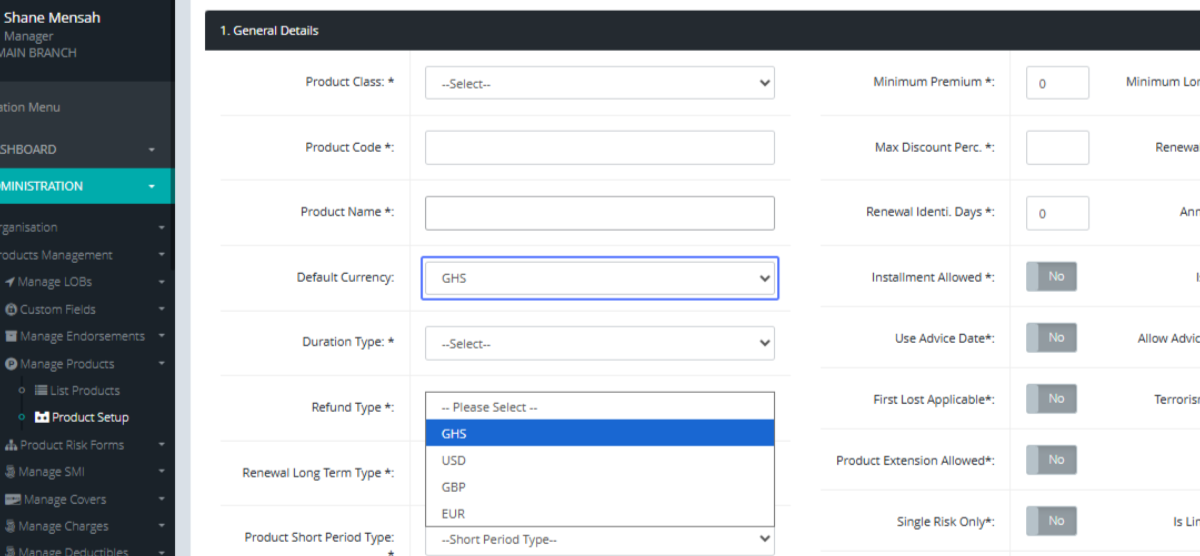Open the Product Setup menu item

[90, 417]
